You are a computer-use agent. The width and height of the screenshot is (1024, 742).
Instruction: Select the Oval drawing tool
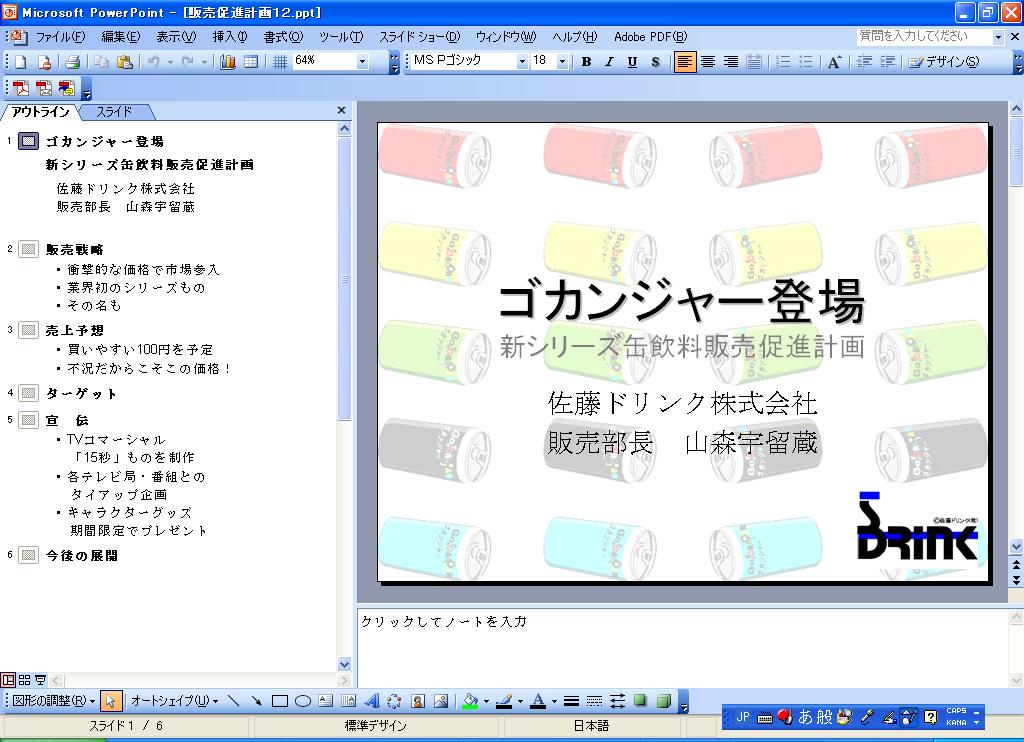(x=302, y=701)
